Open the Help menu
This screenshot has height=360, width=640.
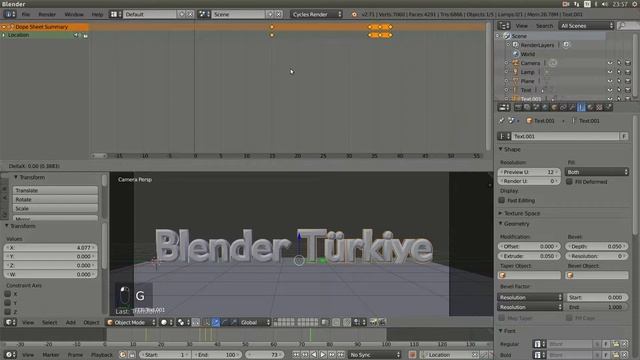(x=97, y=14)
